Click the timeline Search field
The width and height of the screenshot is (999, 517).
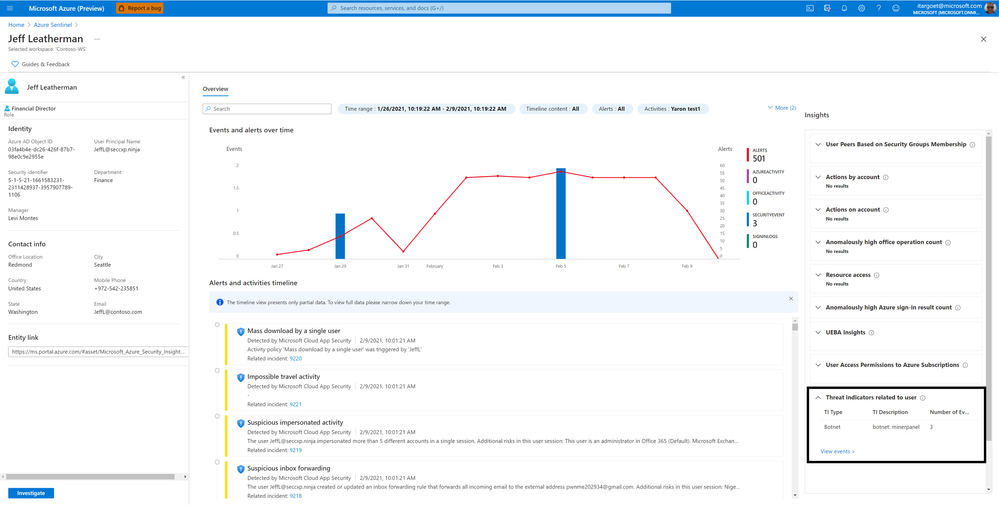pos(267,109)
